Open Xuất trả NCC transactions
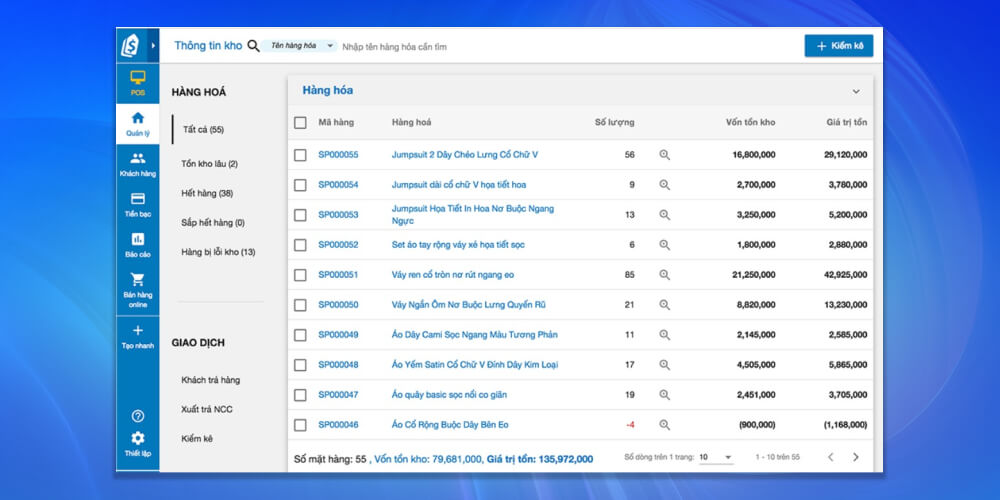 (x=207, y=409)
